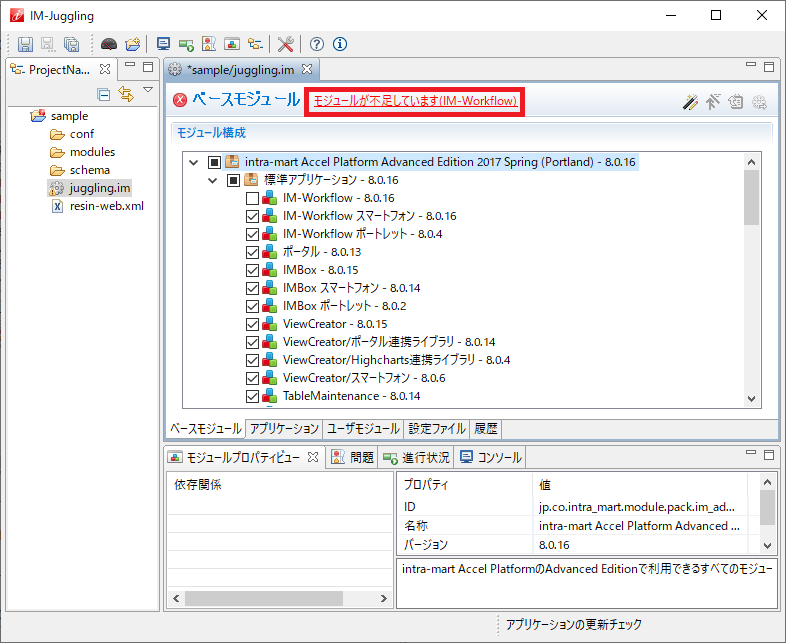
Task: Select resin-web.xml file
Action: coord(106,206)
